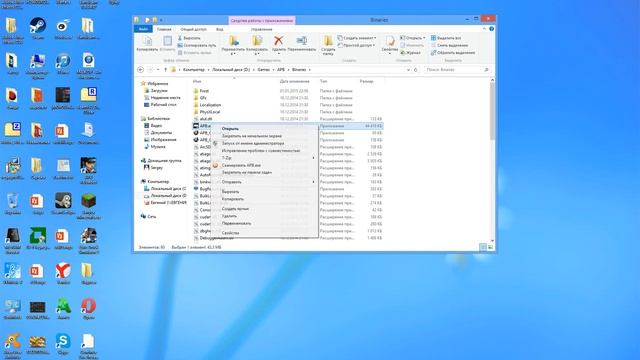Choose Закрепить на панели задач

(x=264, y=173)
